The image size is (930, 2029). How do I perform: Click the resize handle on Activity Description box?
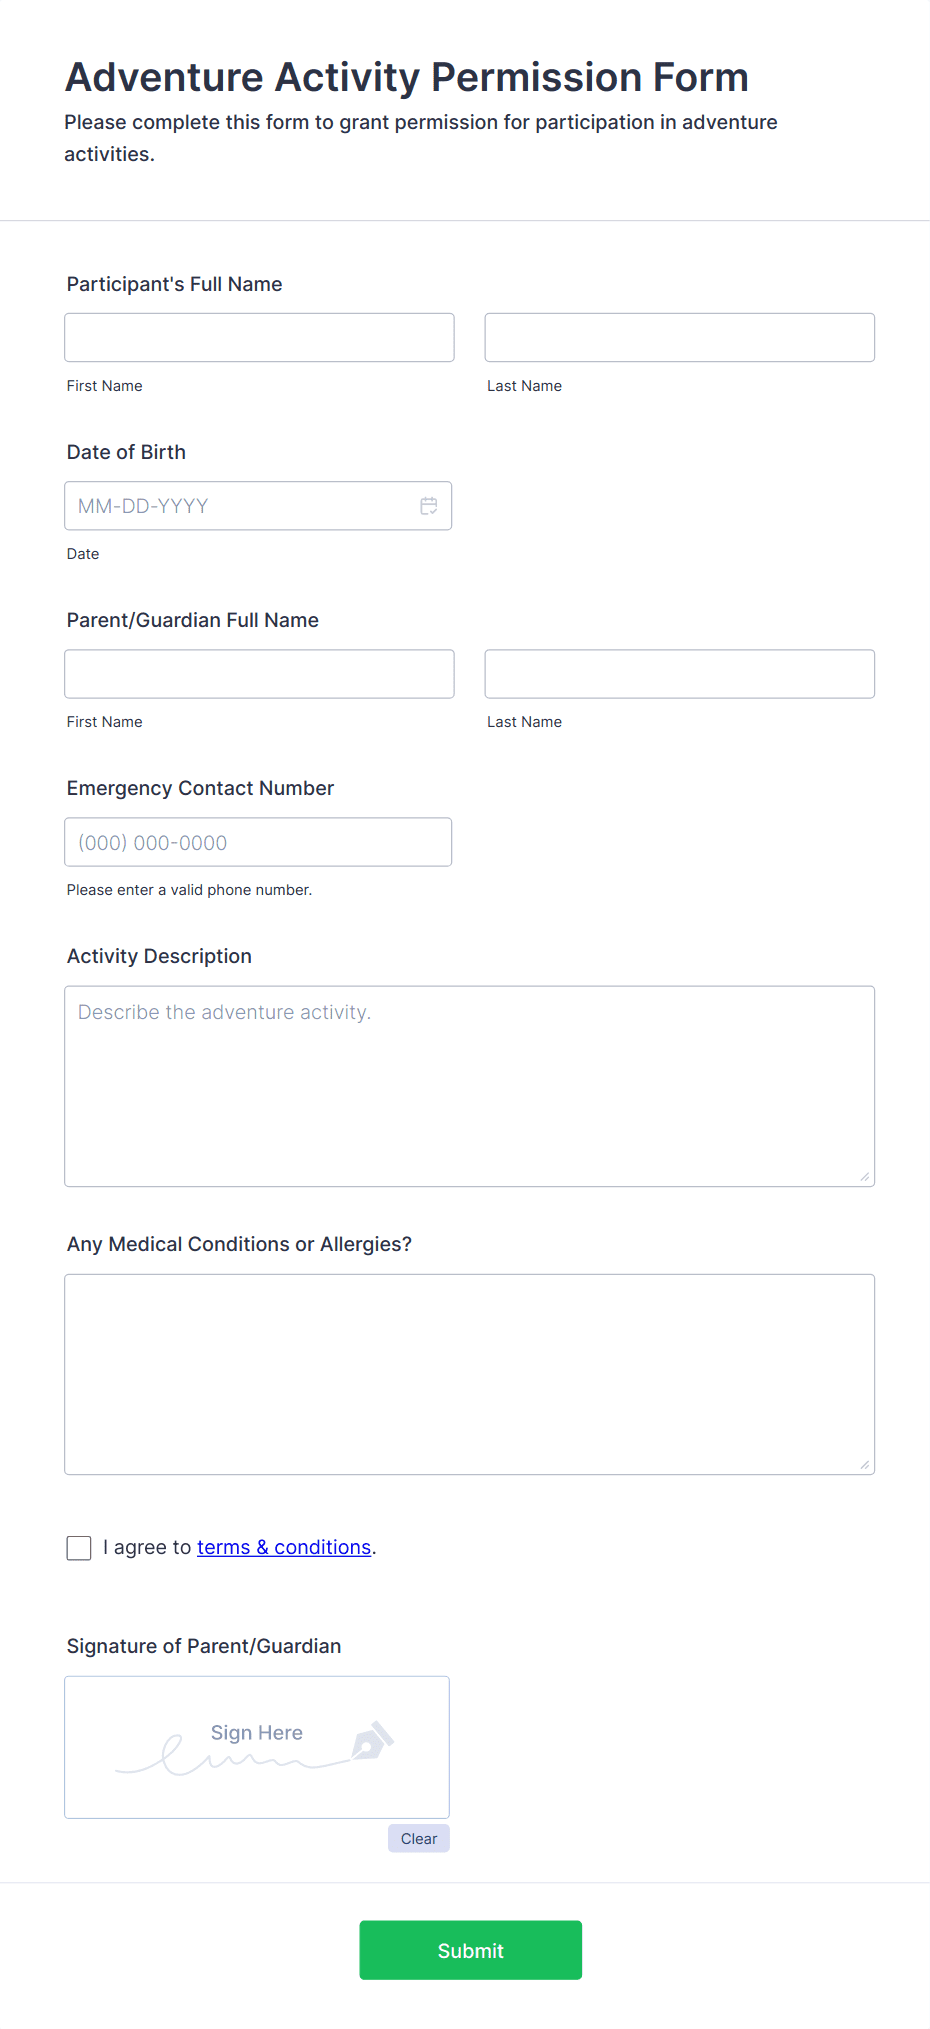[x=864, y=1177]
